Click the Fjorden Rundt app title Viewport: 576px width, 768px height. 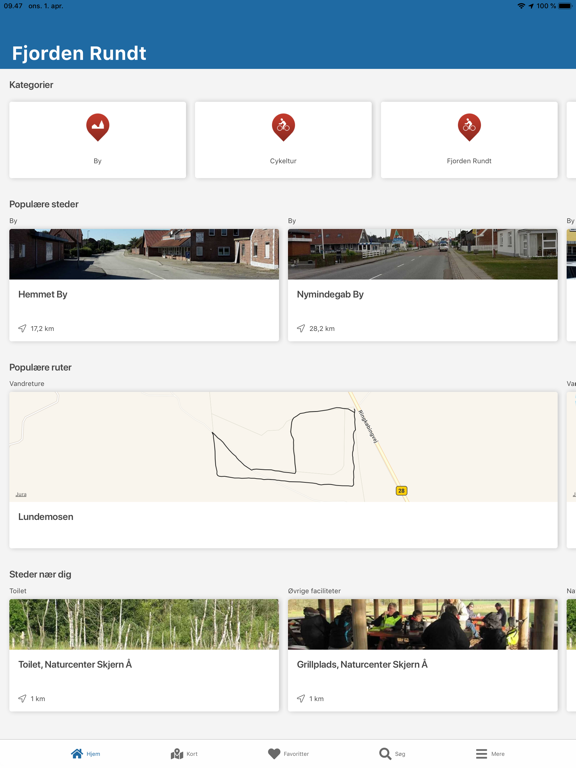click(79, 53)
